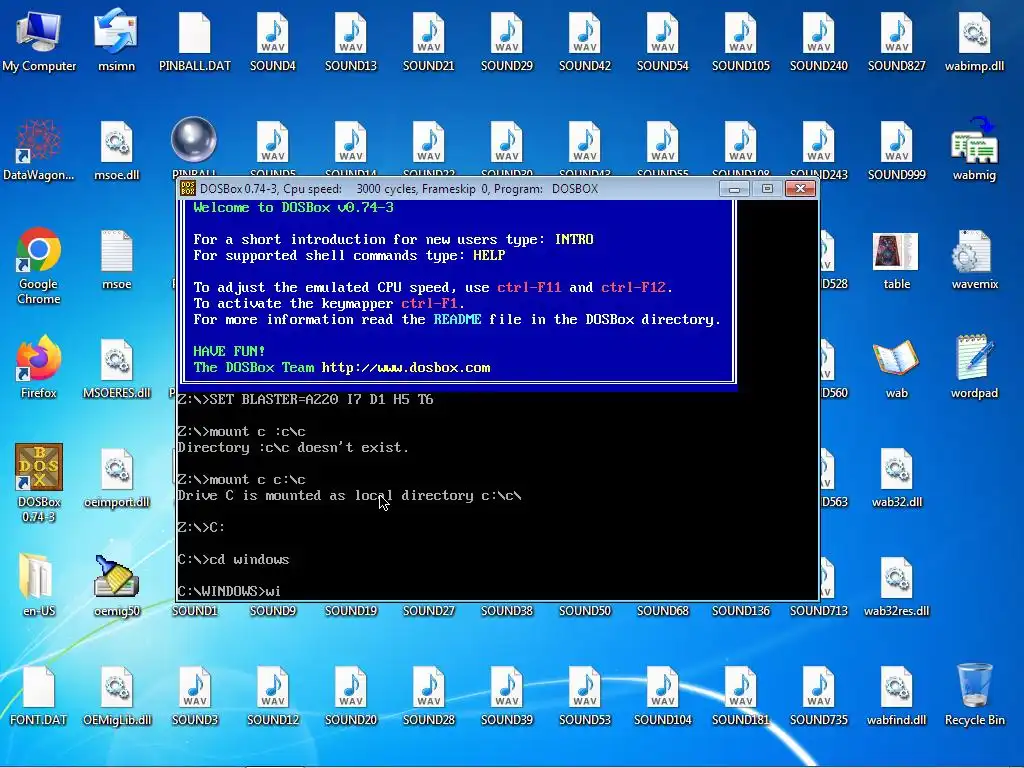Launch DOSBox 0.74-3 shortcut

39,467
